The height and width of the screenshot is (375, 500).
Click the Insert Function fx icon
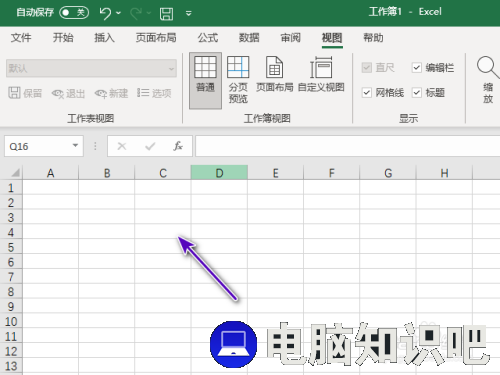tap(178, 146)
